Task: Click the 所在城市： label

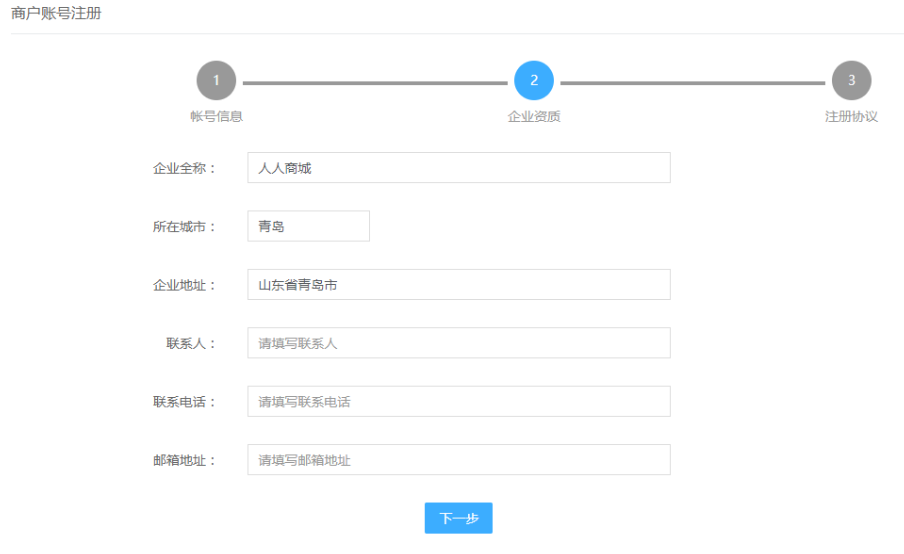Action: (184, 227)
